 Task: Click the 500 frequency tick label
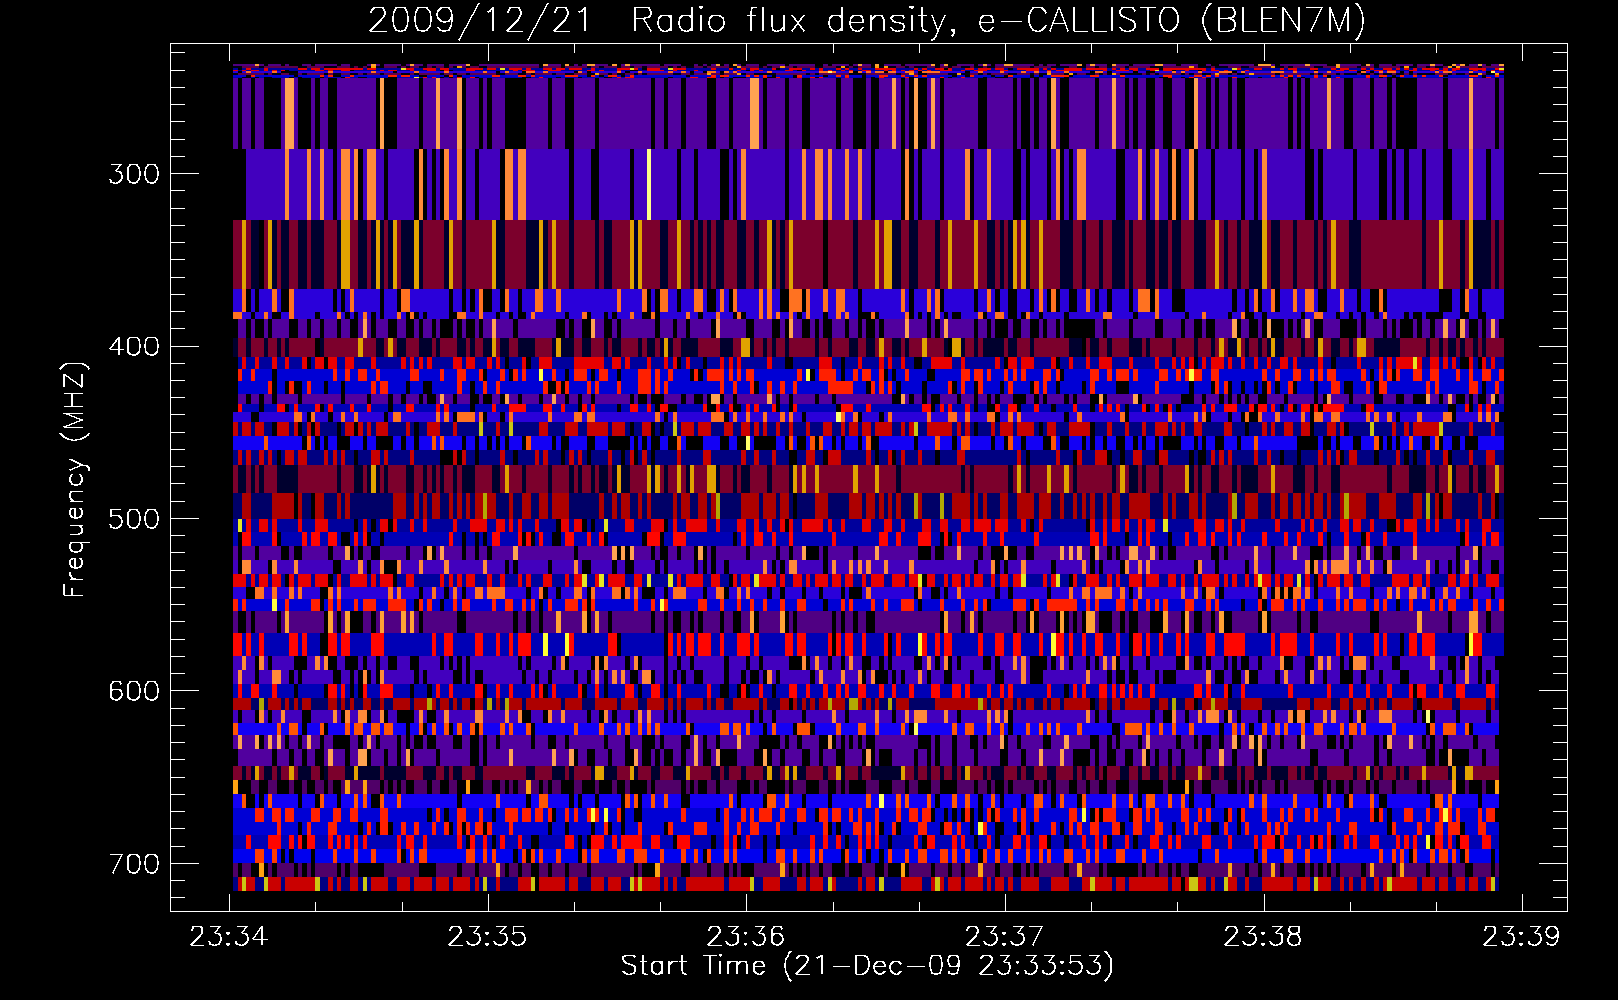pyautogui.click(x=134, y=519)
